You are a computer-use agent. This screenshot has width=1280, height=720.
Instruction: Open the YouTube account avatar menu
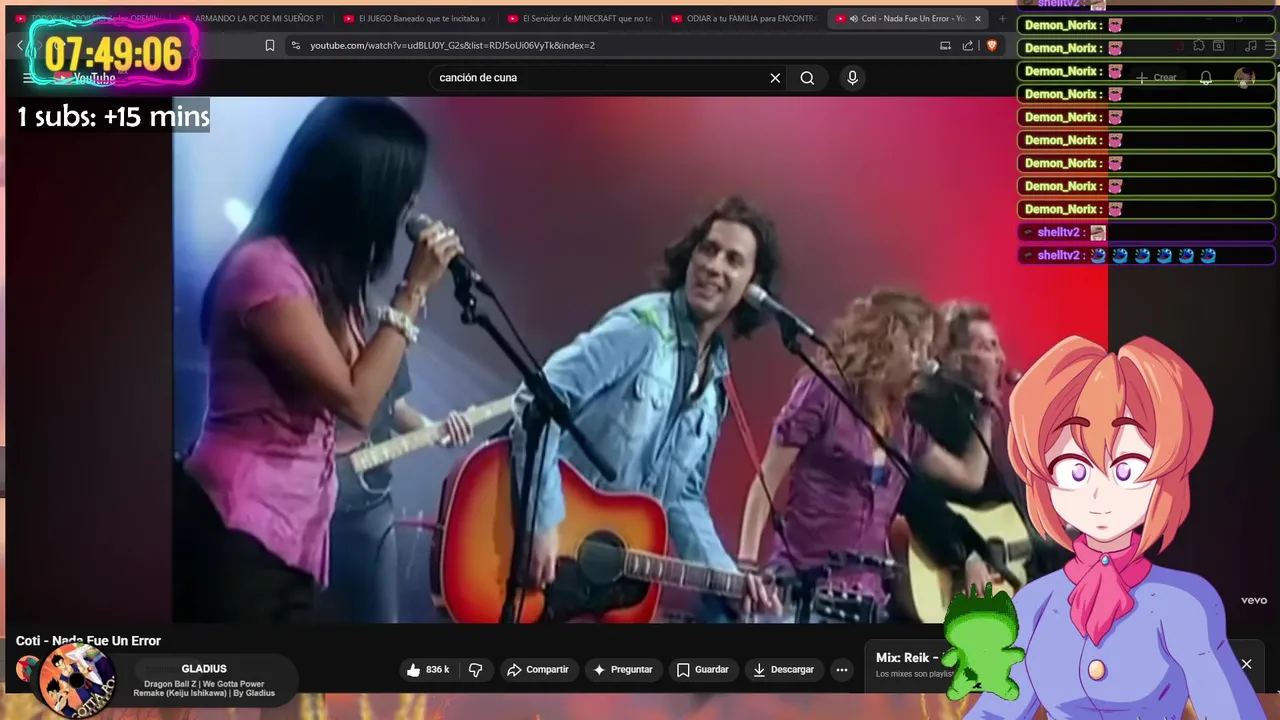[x=1244, y=78]
